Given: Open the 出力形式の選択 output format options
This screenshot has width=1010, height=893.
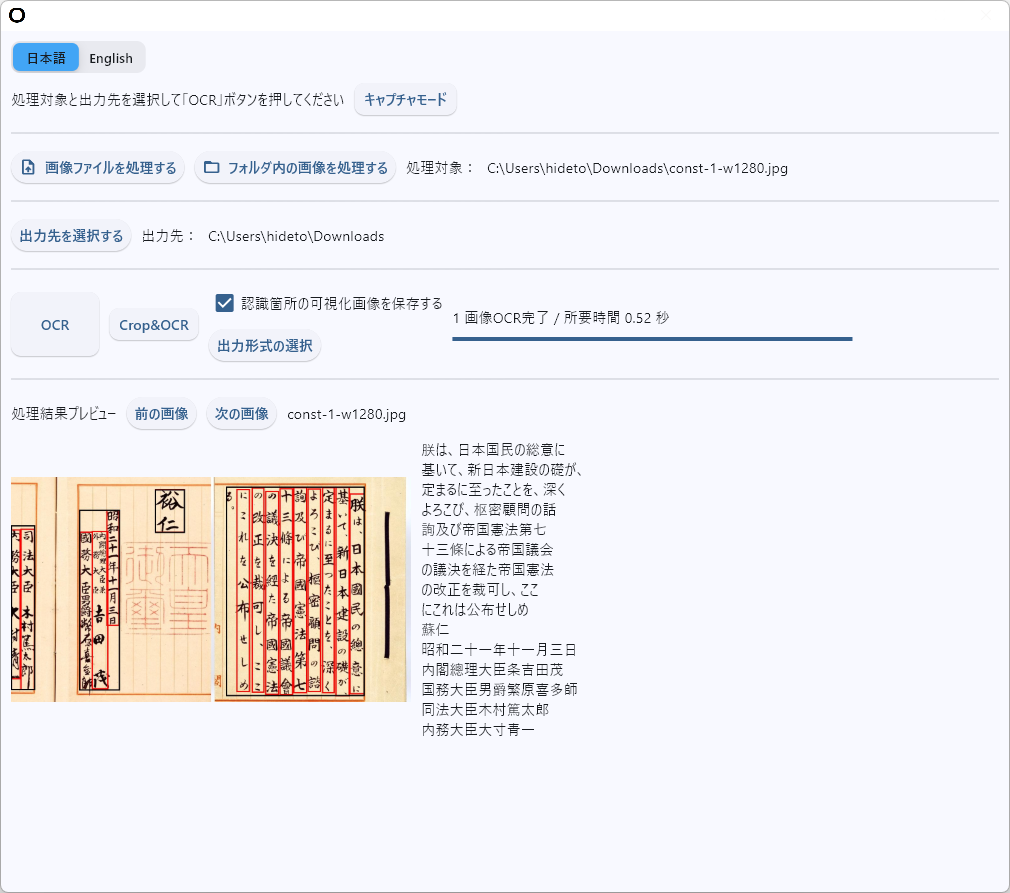Looking at the screenshot, I should (264, 345).
